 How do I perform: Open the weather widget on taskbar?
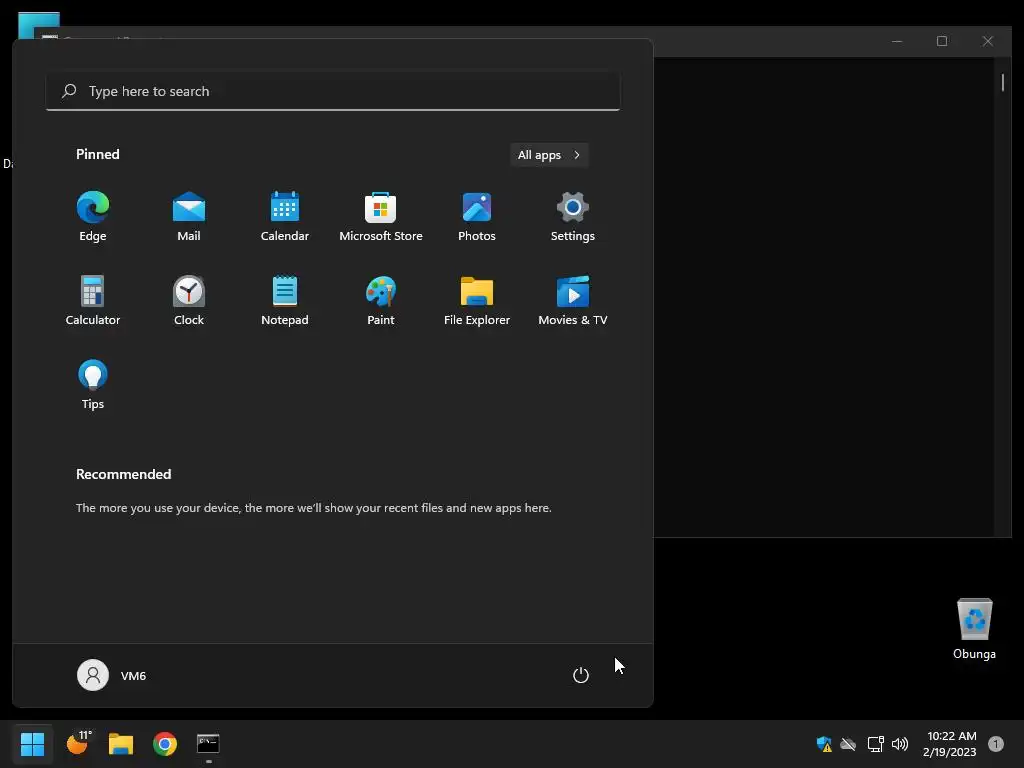pos(78,743)
